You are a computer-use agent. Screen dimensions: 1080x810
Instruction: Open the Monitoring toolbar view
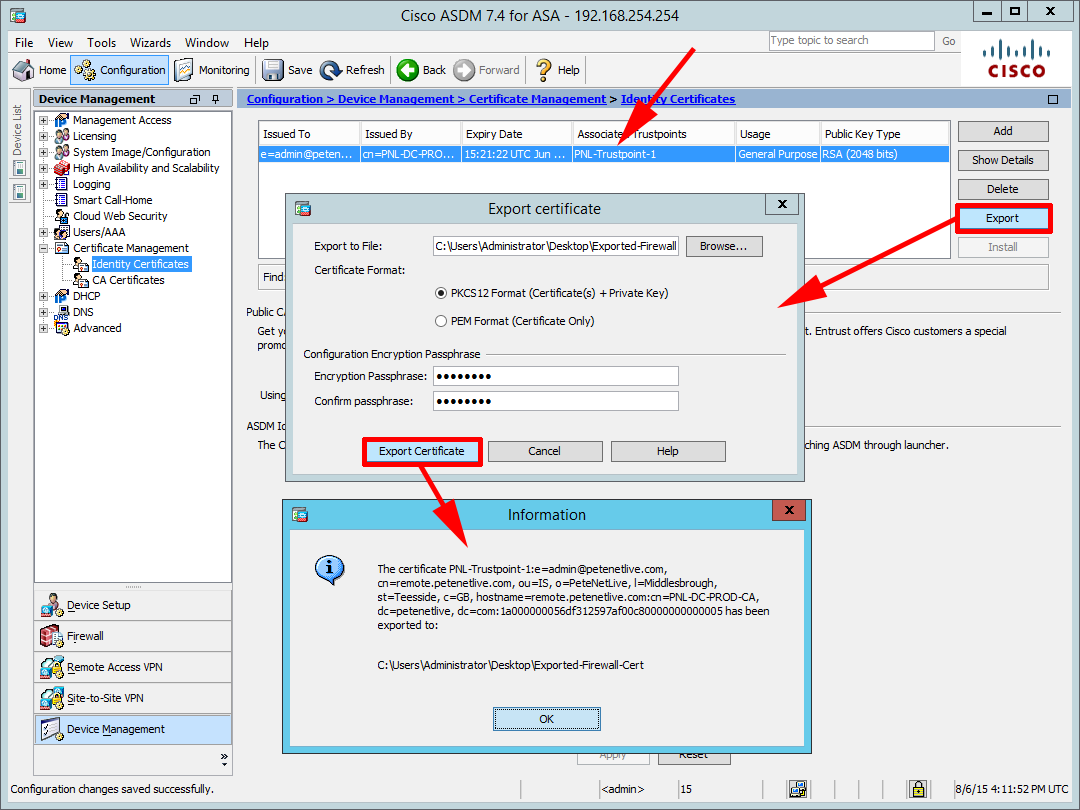[x=211, y=70]
